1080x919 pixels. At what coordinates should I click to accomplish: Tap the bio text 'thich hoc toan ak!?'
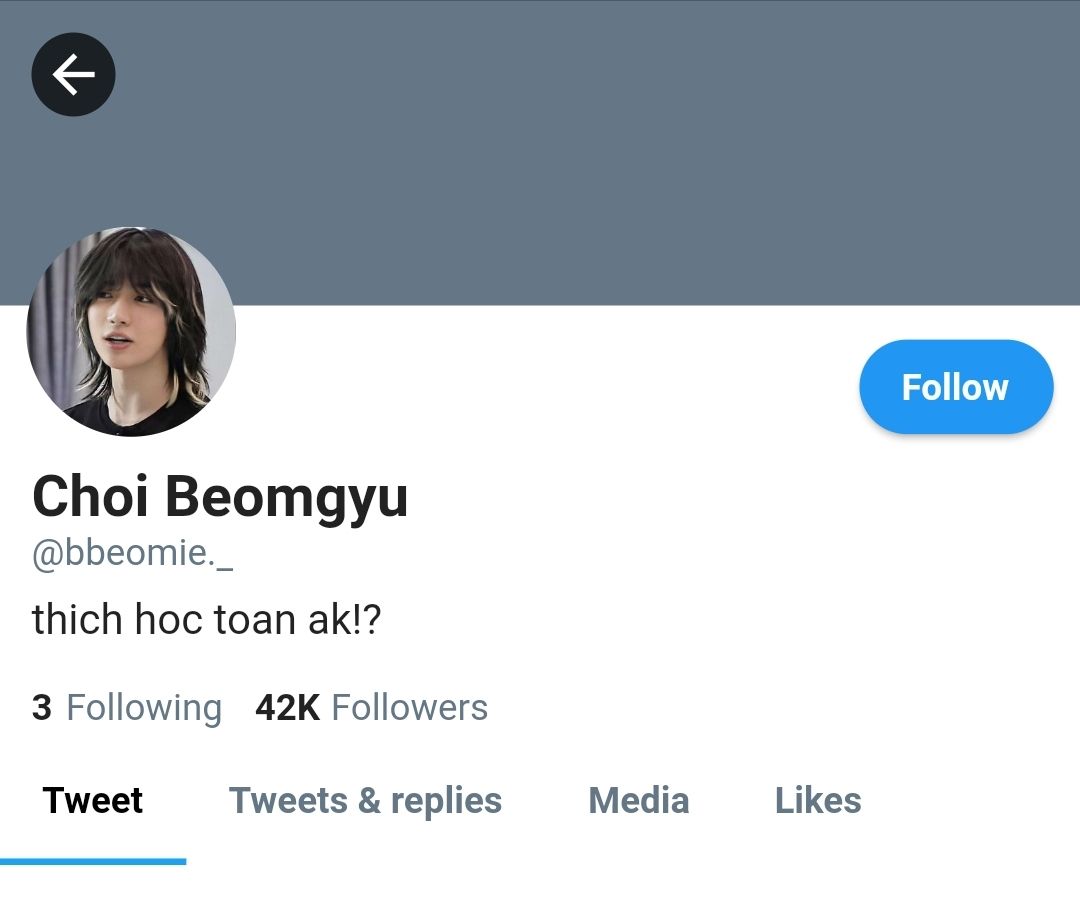tap(206, 620)
